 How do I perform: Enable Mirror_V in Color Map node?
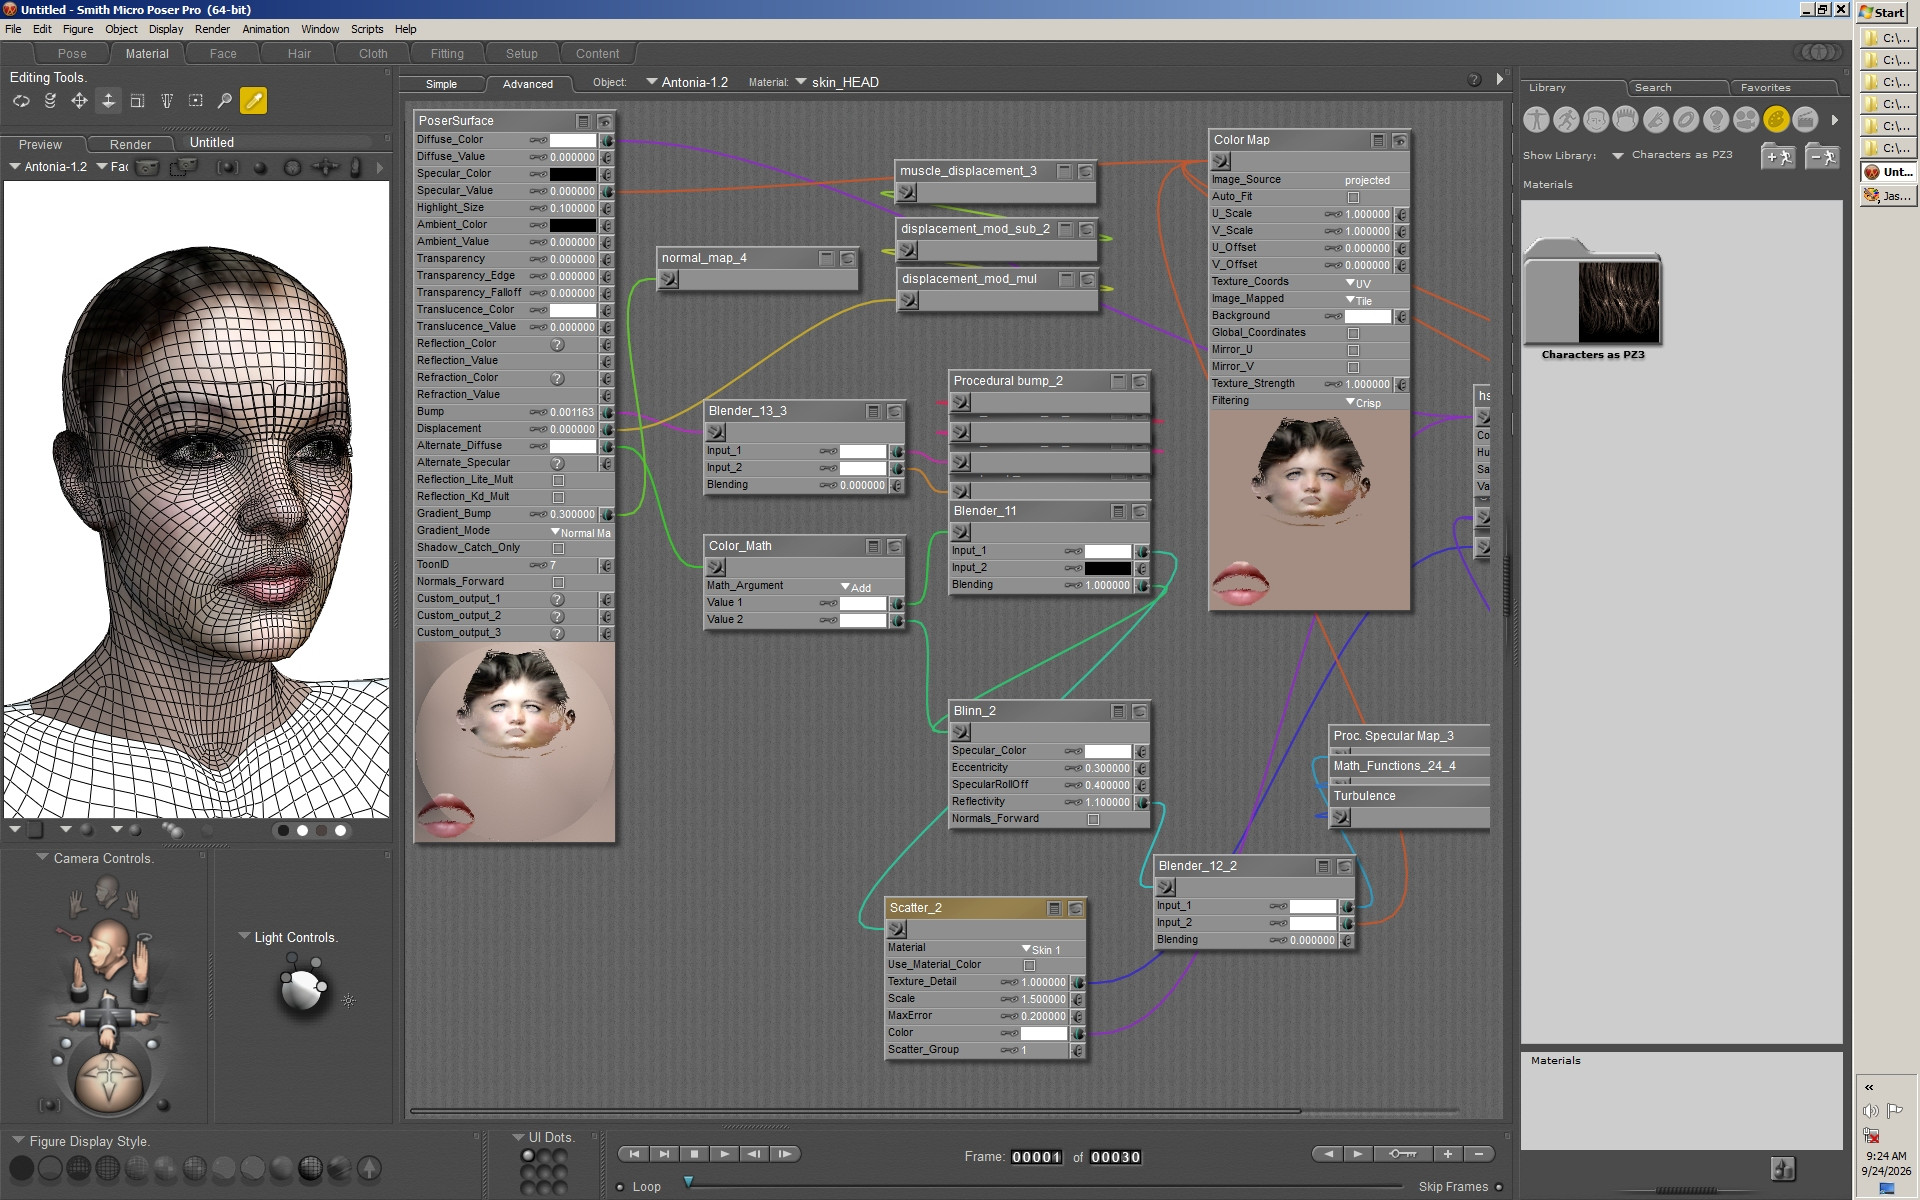coord(1353,367)
